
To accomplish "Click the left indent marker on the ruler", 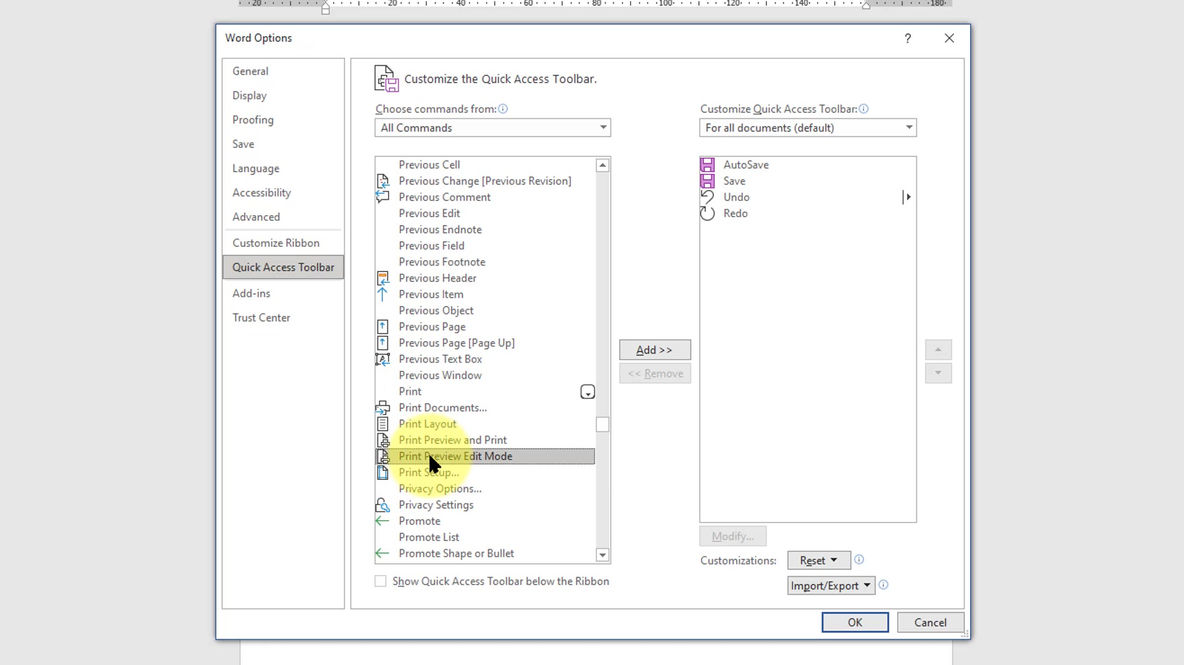I will click(325, 8).
